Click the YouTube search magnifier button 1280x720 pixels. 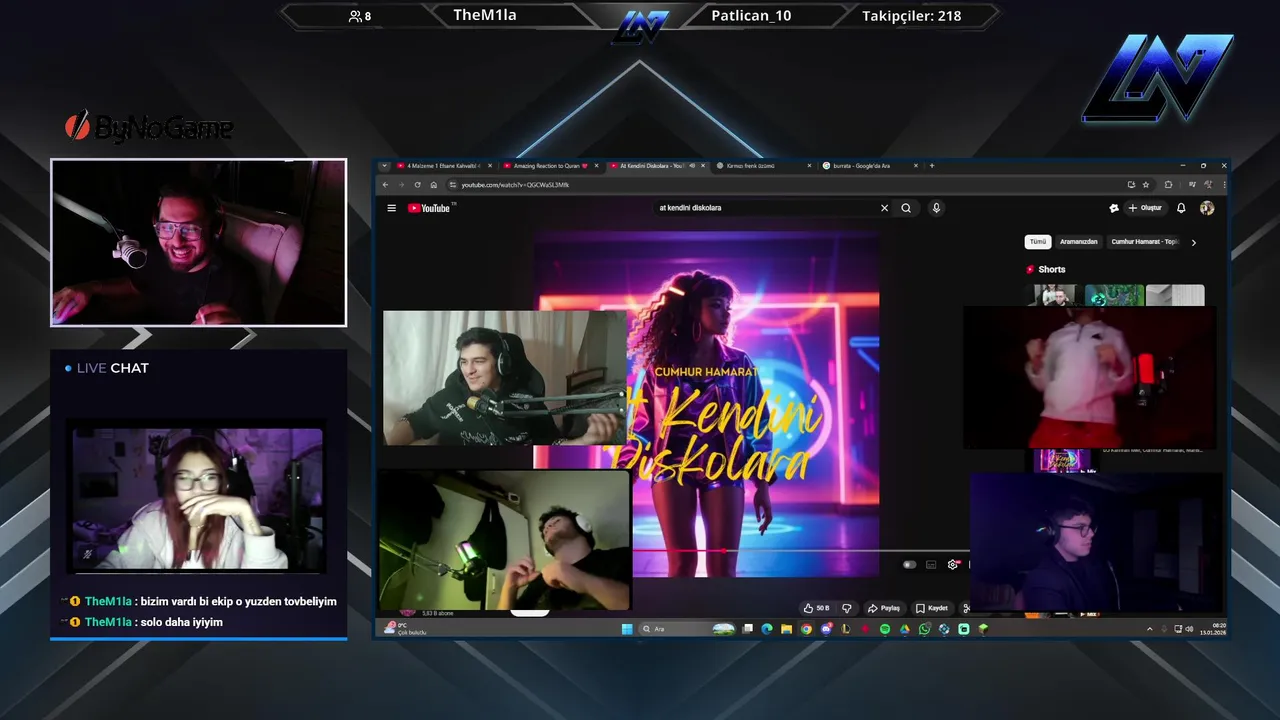[906, 208]
